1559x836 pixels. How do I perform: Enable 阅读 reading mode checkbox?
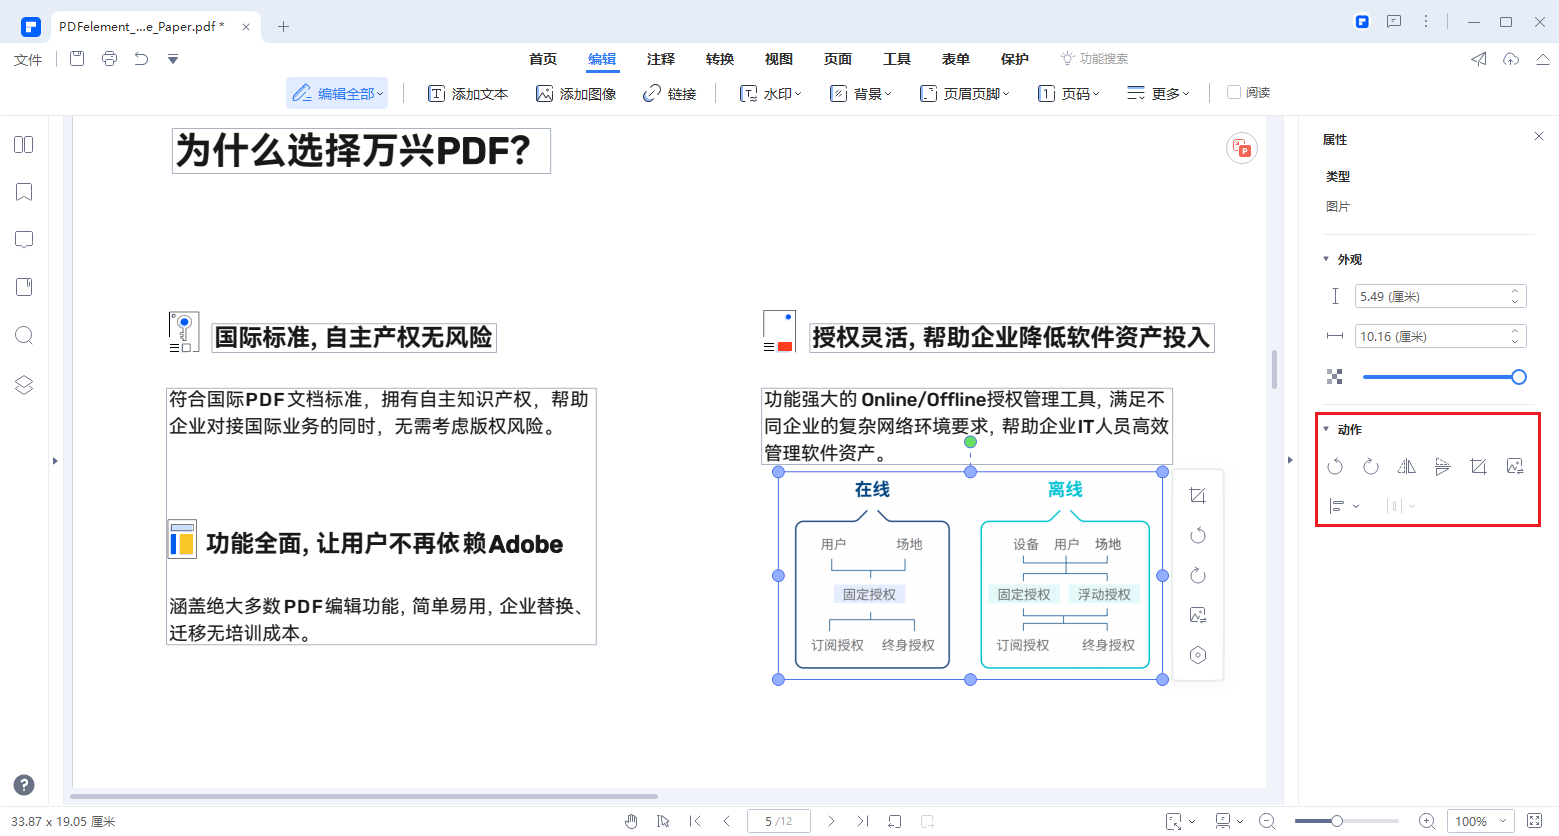coord(1234,92)
